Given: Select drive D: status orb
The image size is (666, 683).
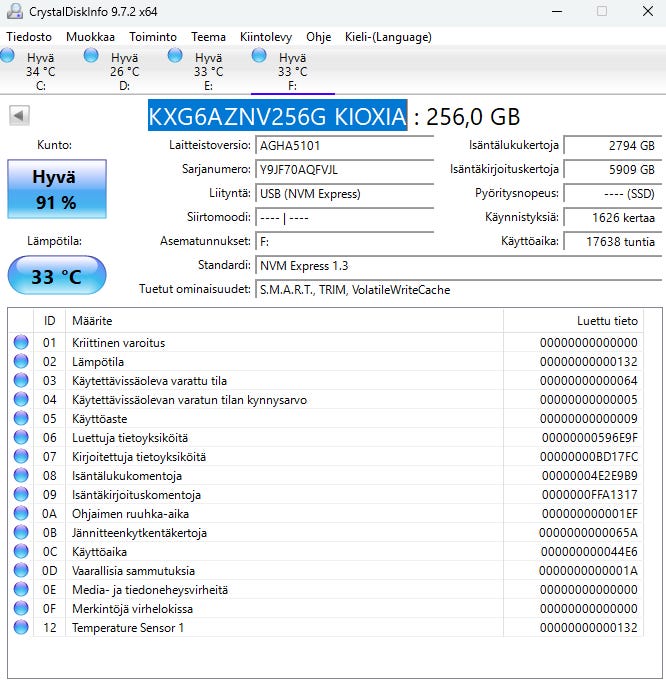Looking at the screenshot, I should (91, 56).
